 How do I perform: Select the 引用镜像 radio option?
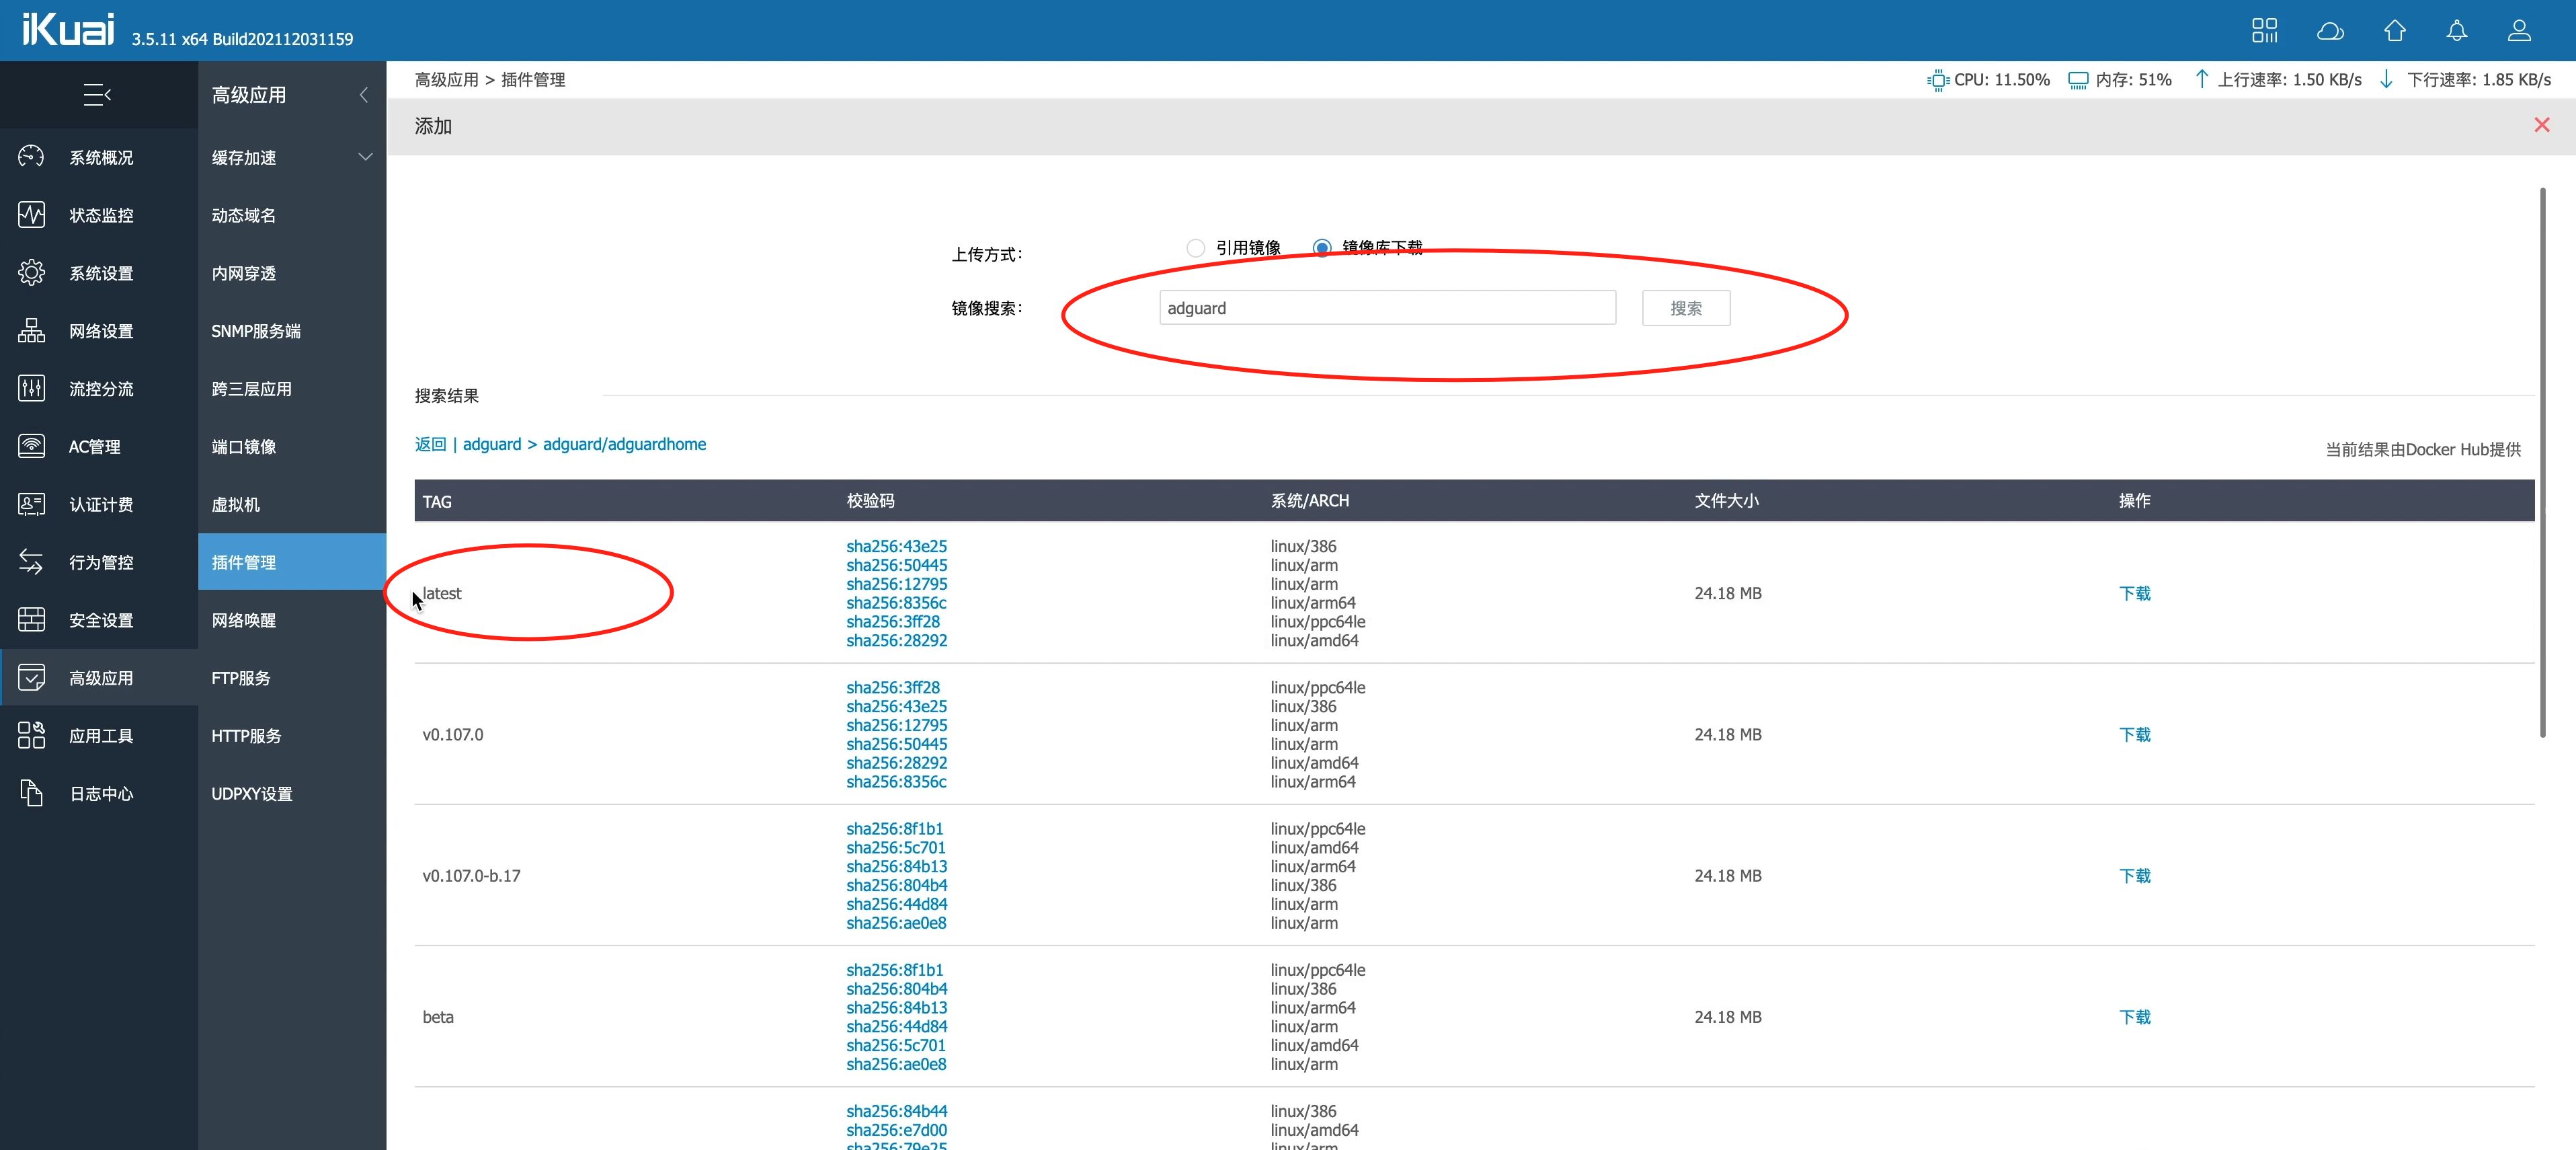[x=1195, y=248]
